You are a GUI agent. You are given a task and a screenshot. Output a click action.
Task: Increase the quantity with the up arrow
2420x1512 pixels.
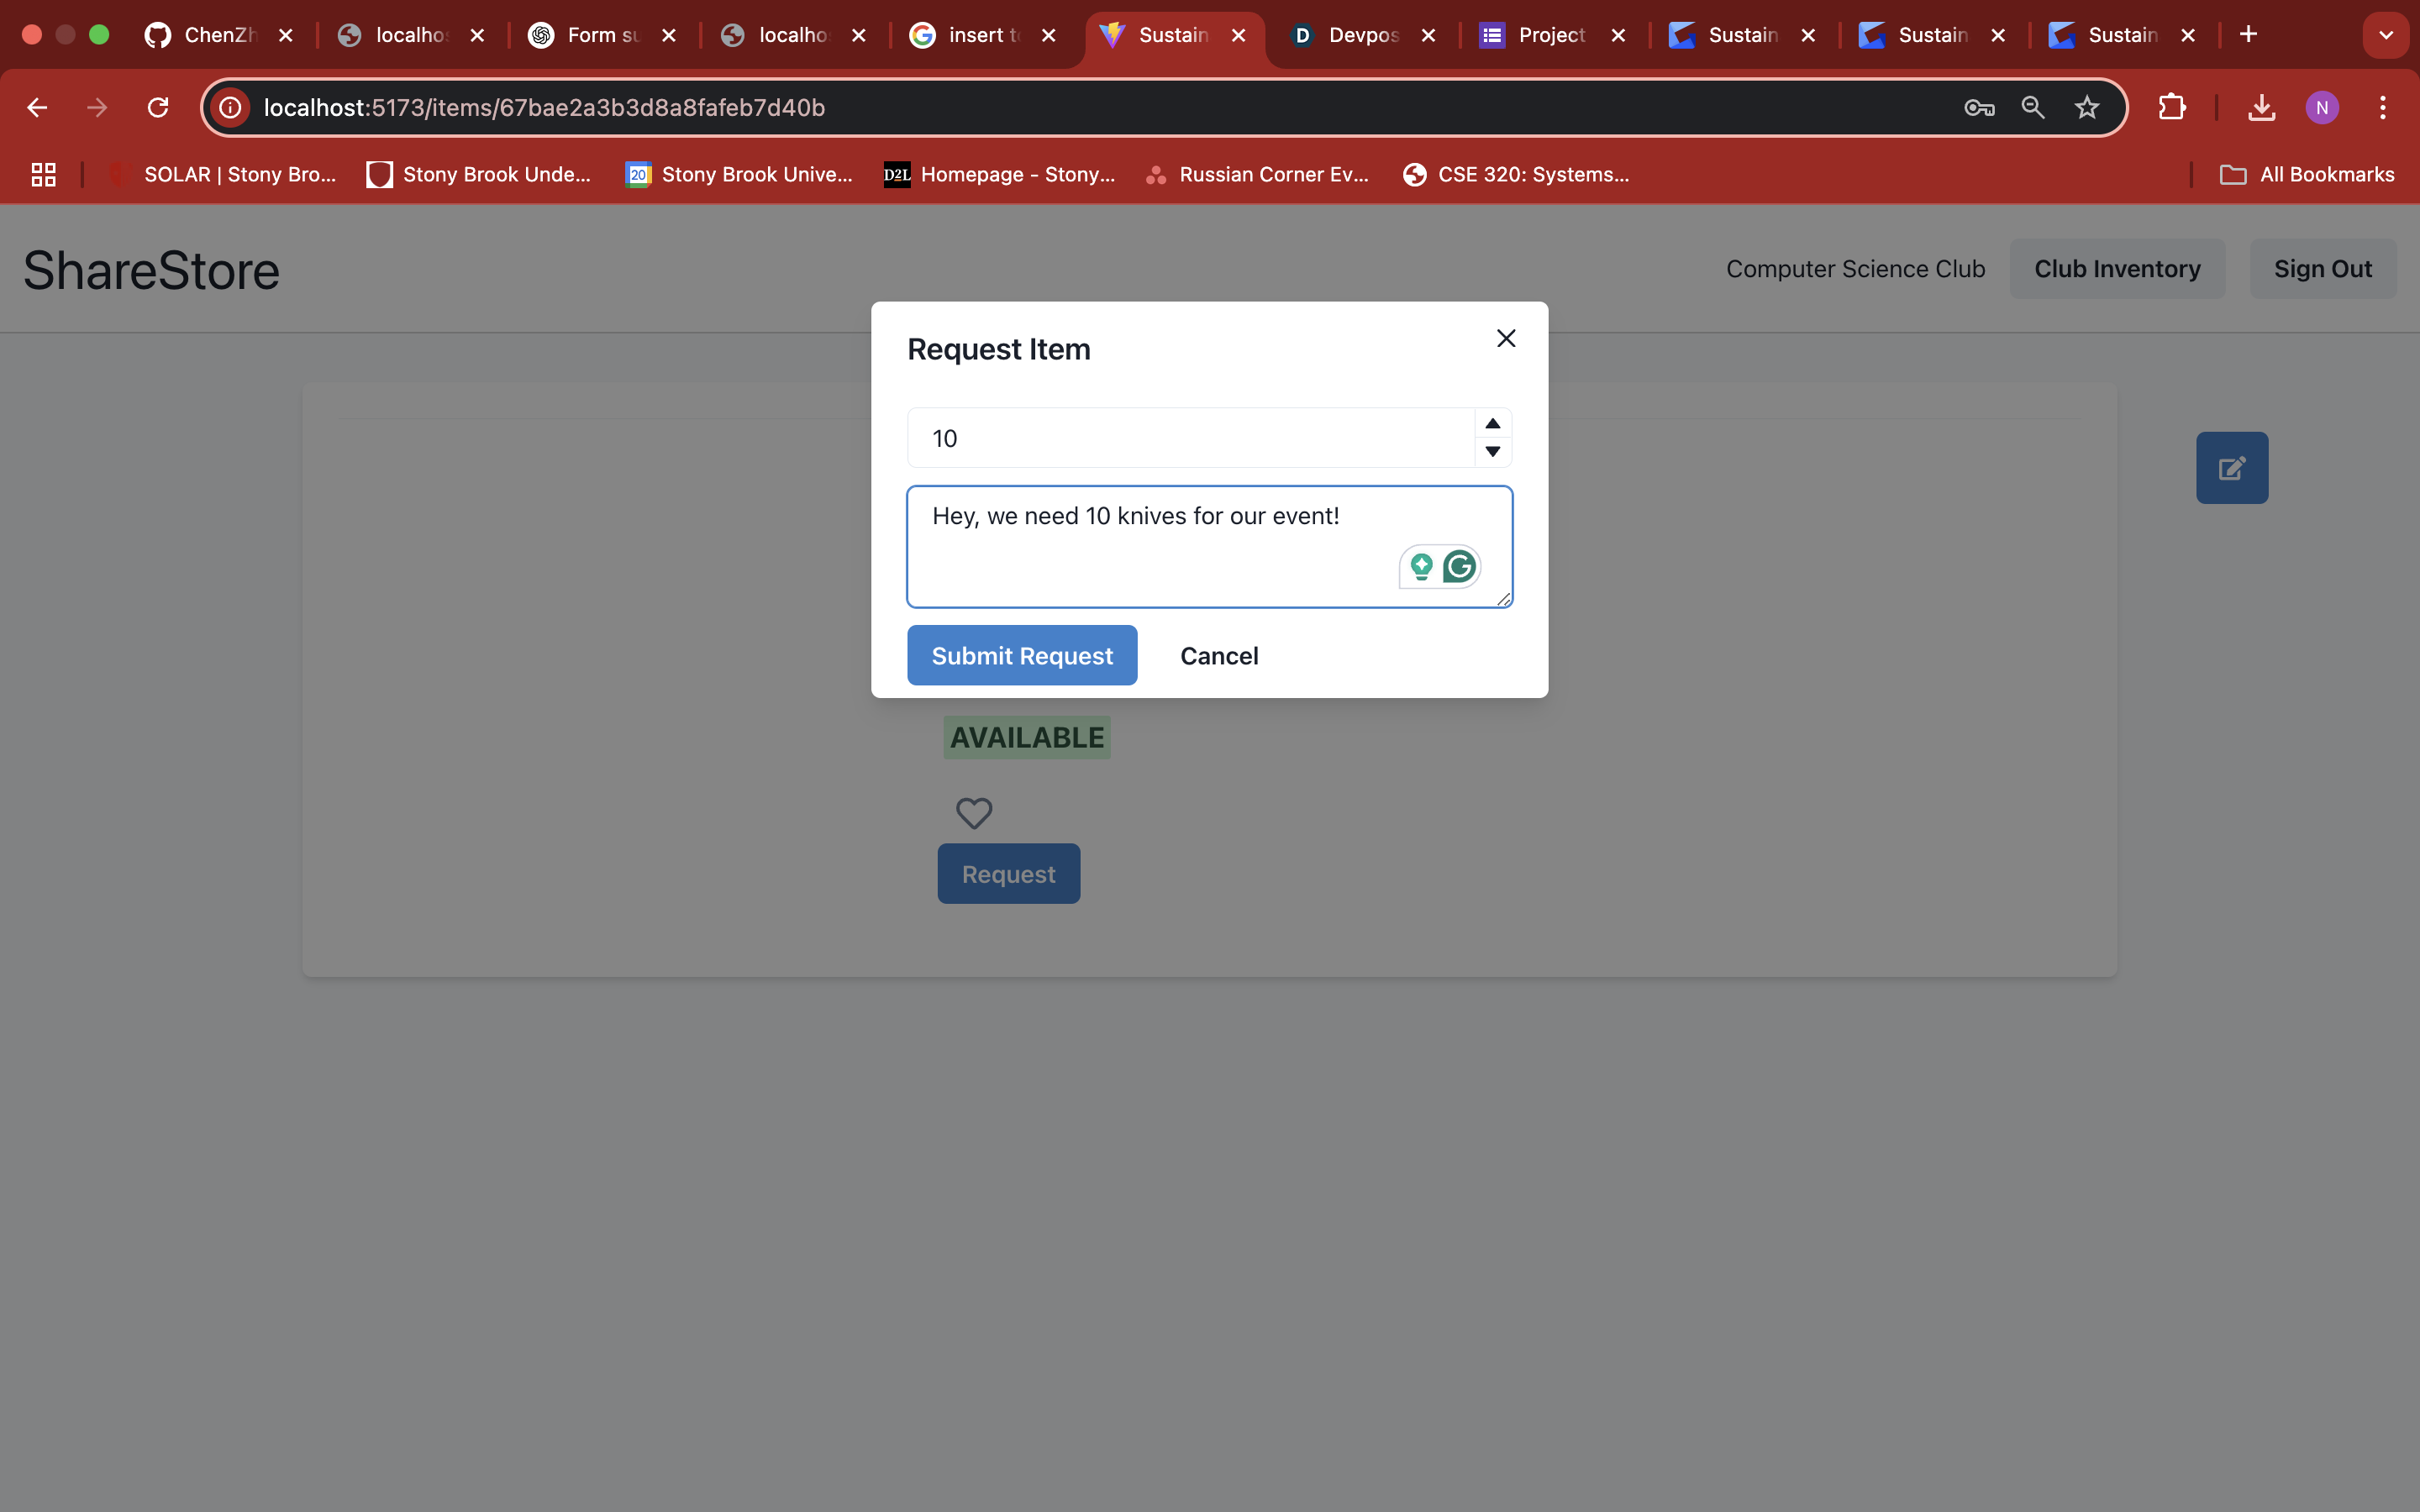[x=1492, y=424]
